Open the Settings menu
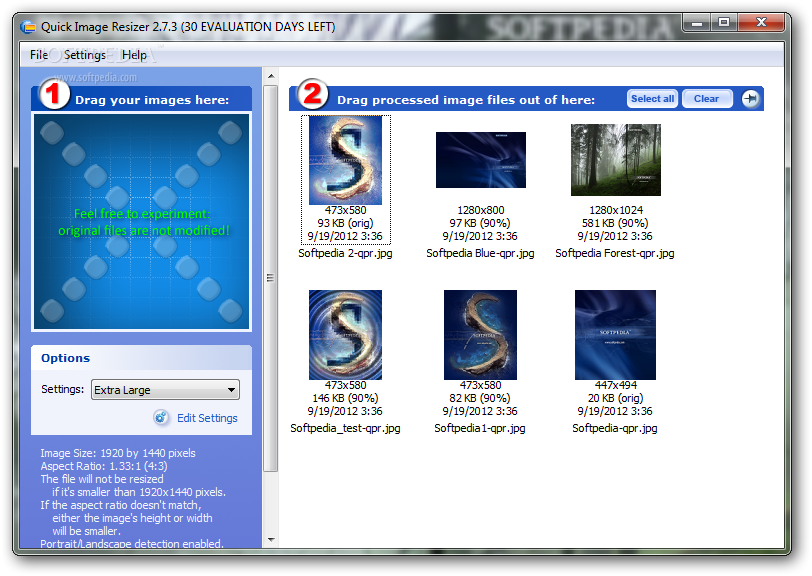The width and height of the screenshot is (812, 576). (x=84, y=55)
